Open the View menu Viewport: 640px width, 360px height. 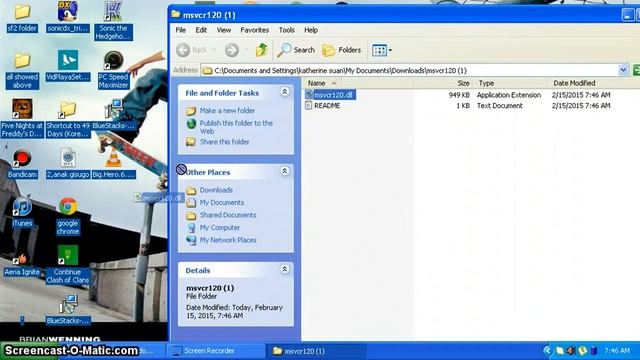tap(224, 30)
